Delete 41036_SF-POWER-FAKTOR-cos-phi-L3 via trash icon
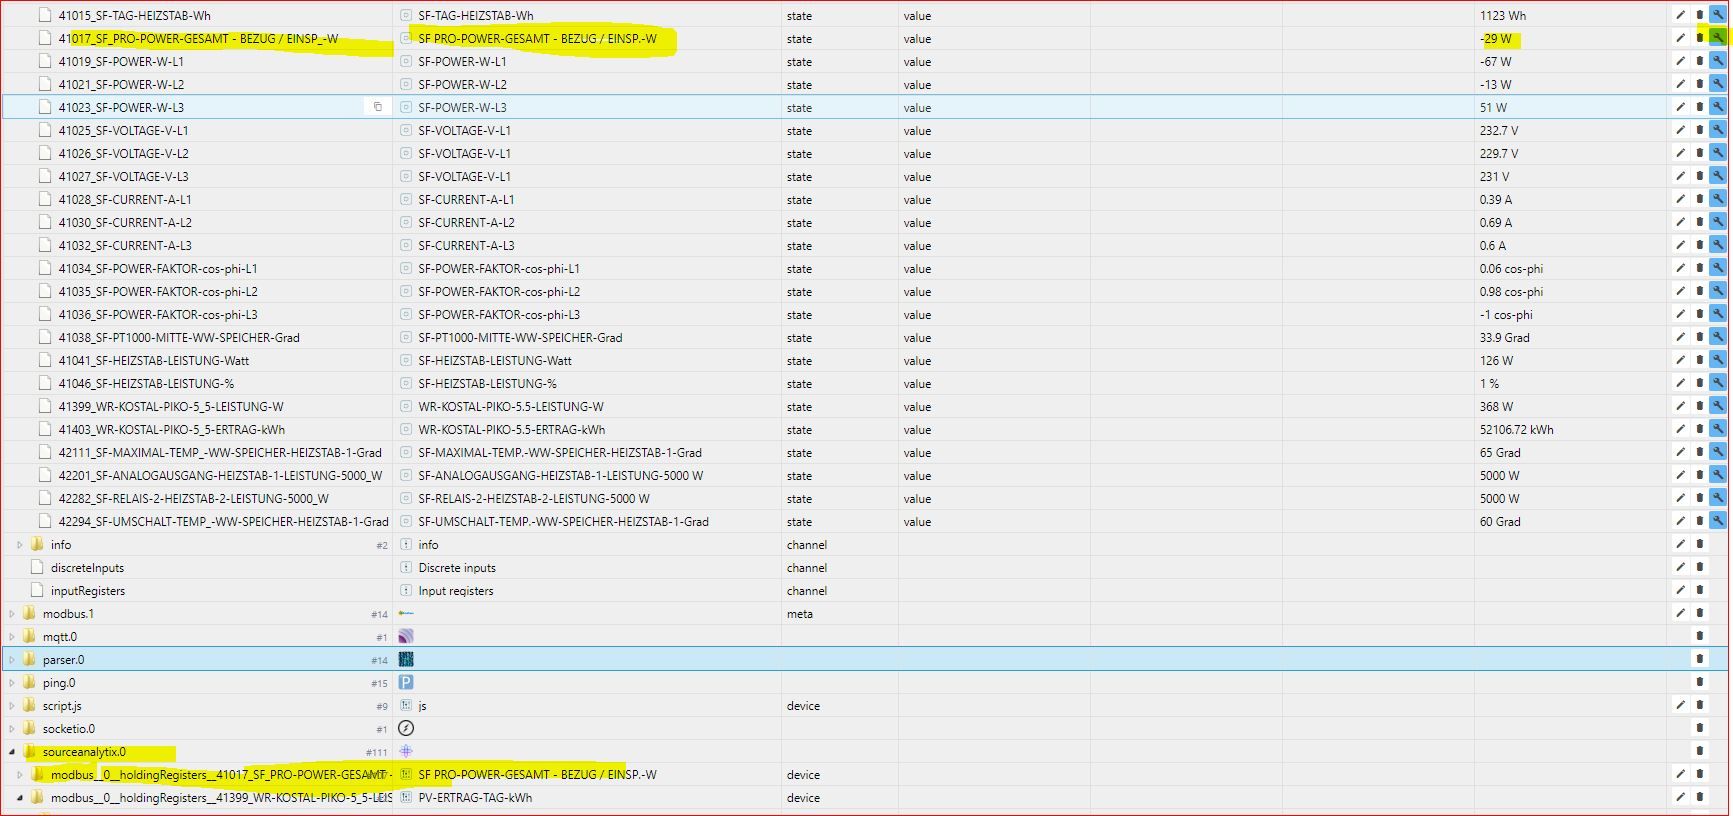1733x816 pixels. tap(1699, 314)
